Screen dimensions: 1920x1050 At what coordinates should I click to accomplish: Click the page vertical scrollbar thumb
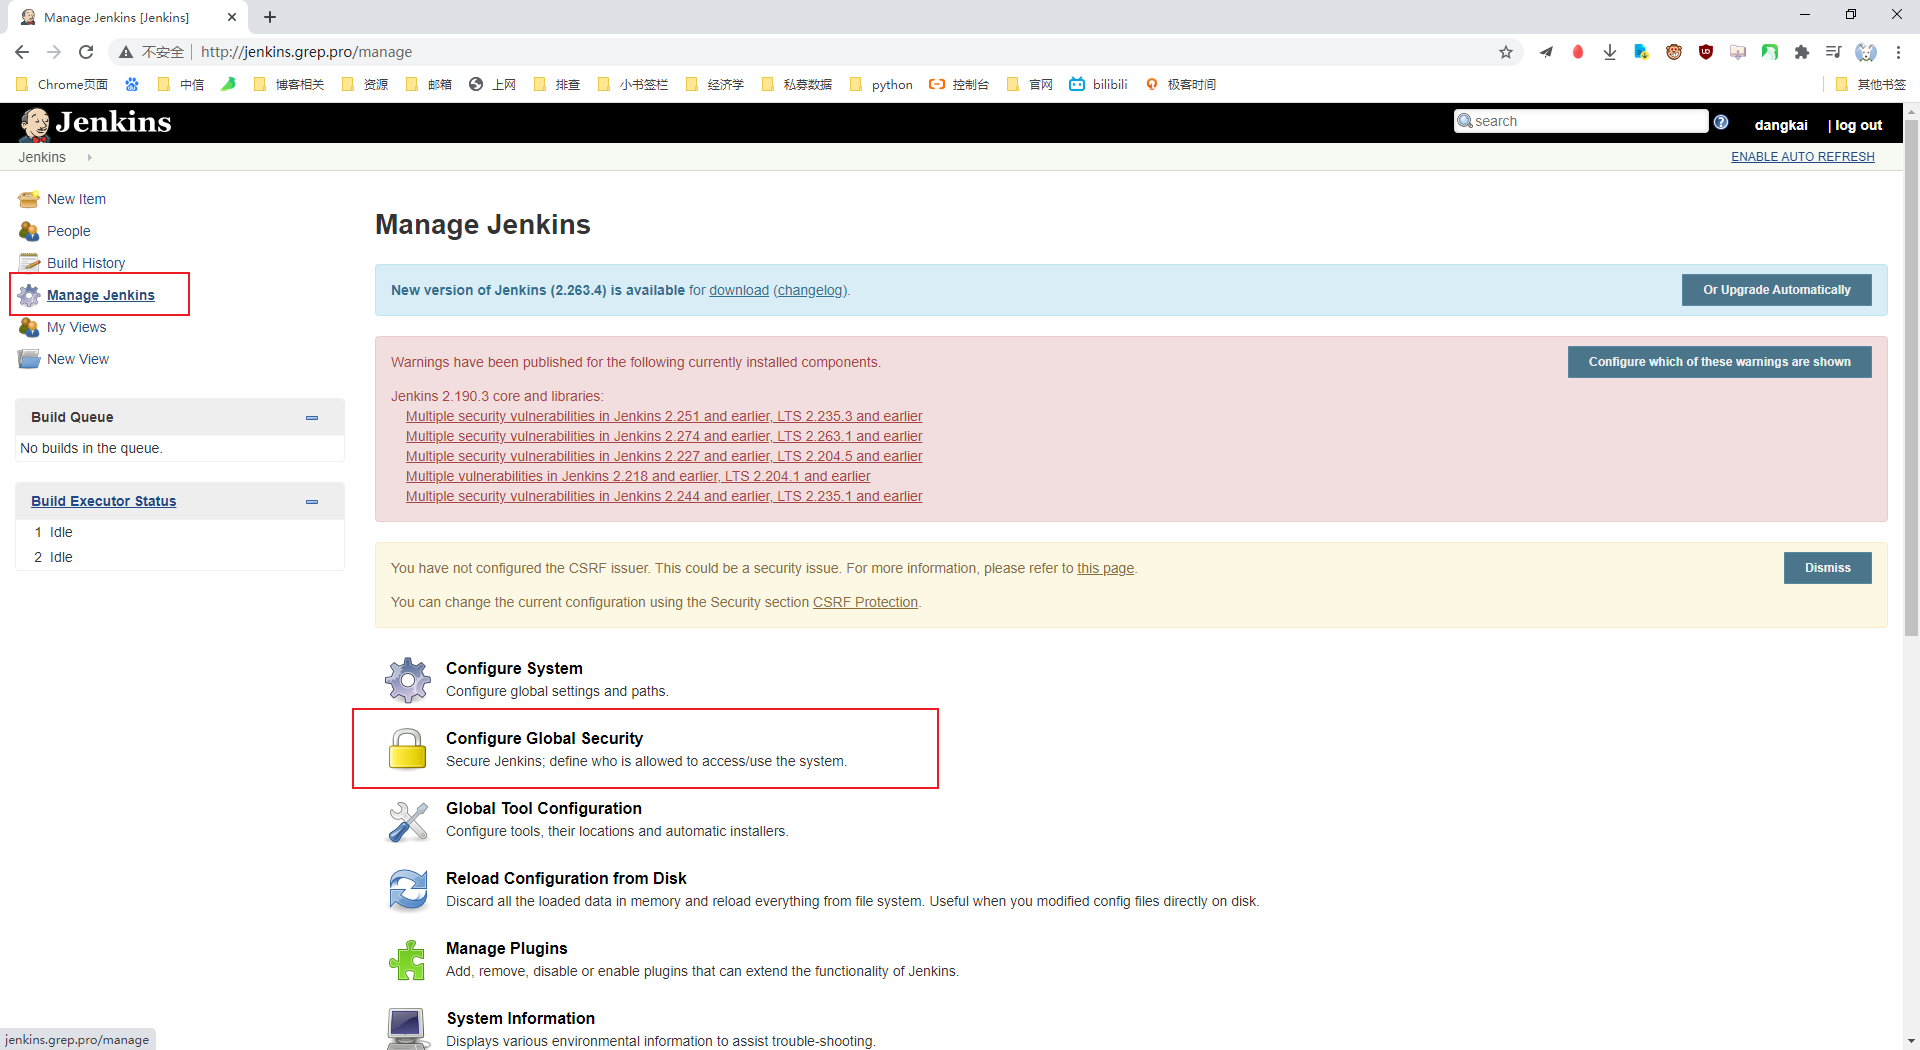1911,378
